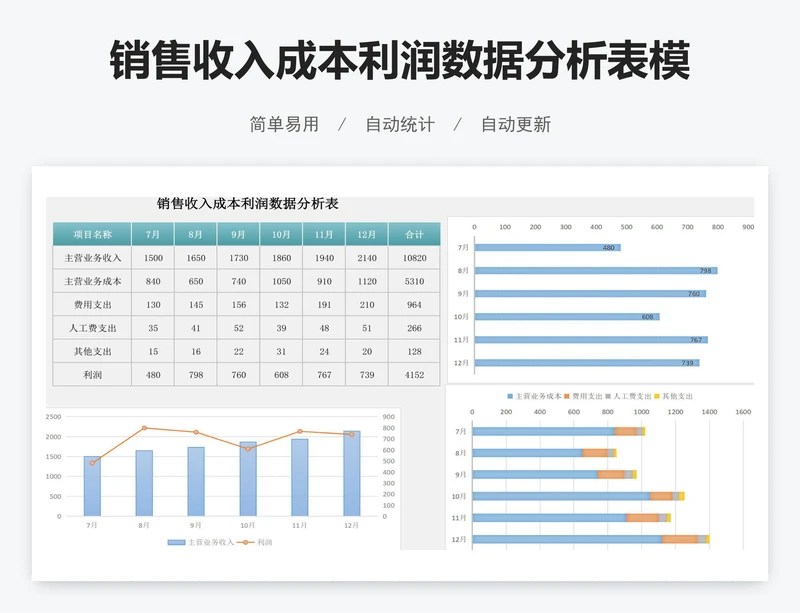The height and width of the screenshot is (613, 800).
Task: Click the 主营业务成本 legend entry above the stacked chart
Action: coord(534,396)
